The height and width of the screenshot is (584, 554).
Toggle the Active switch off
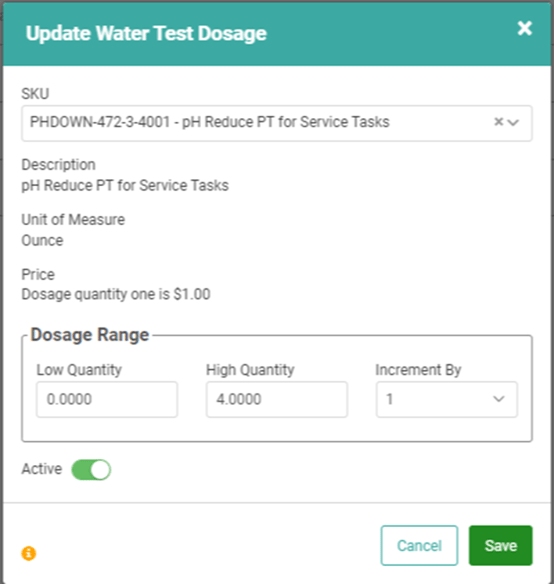pos(91,470)
